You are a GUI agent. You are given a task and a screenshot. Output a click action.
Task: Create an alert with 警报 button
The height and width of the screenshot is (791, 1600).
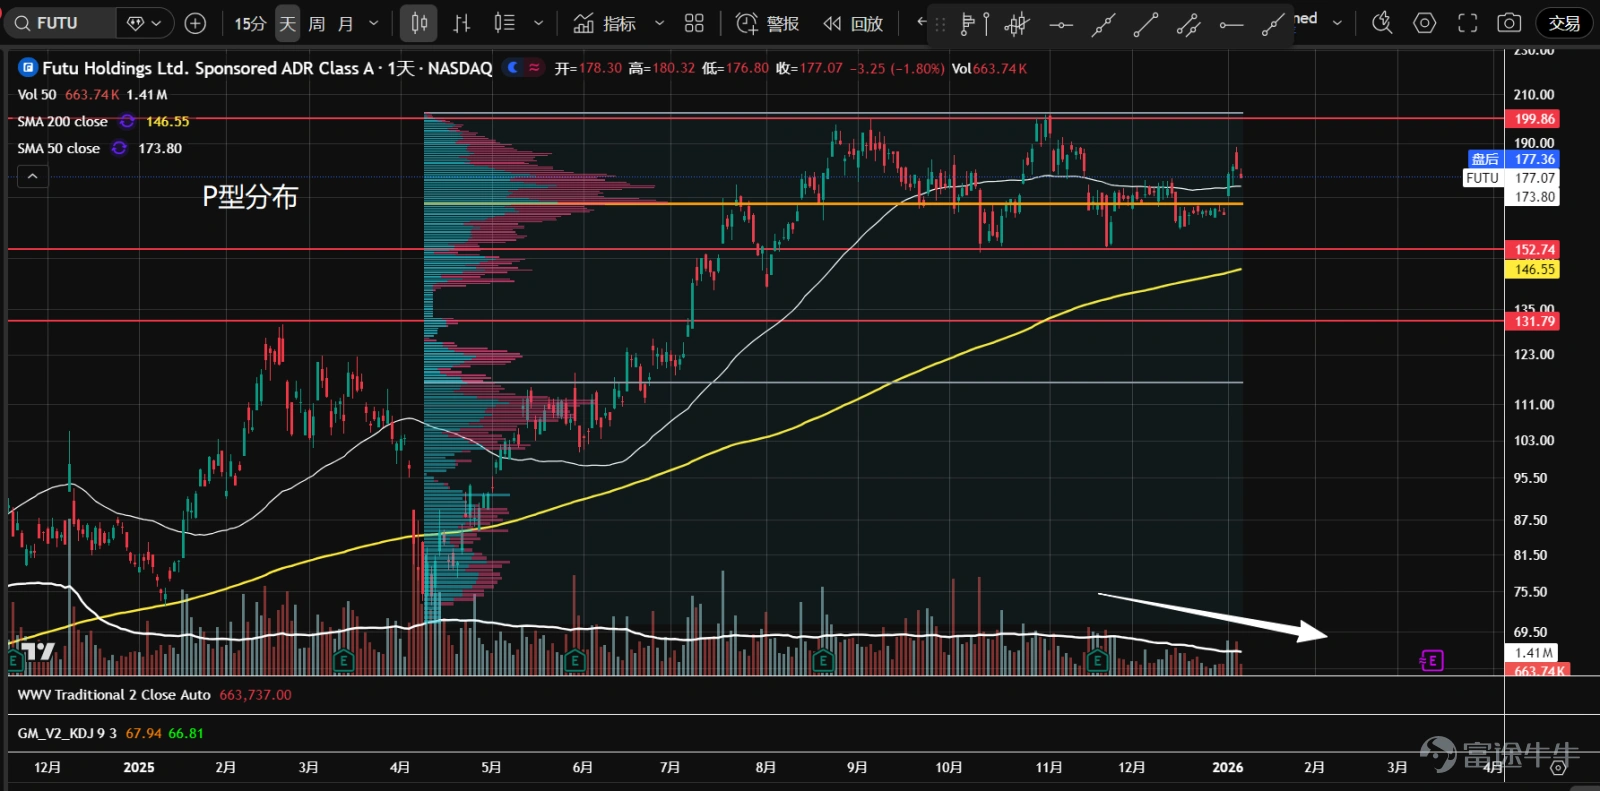[x=767, y=23]
